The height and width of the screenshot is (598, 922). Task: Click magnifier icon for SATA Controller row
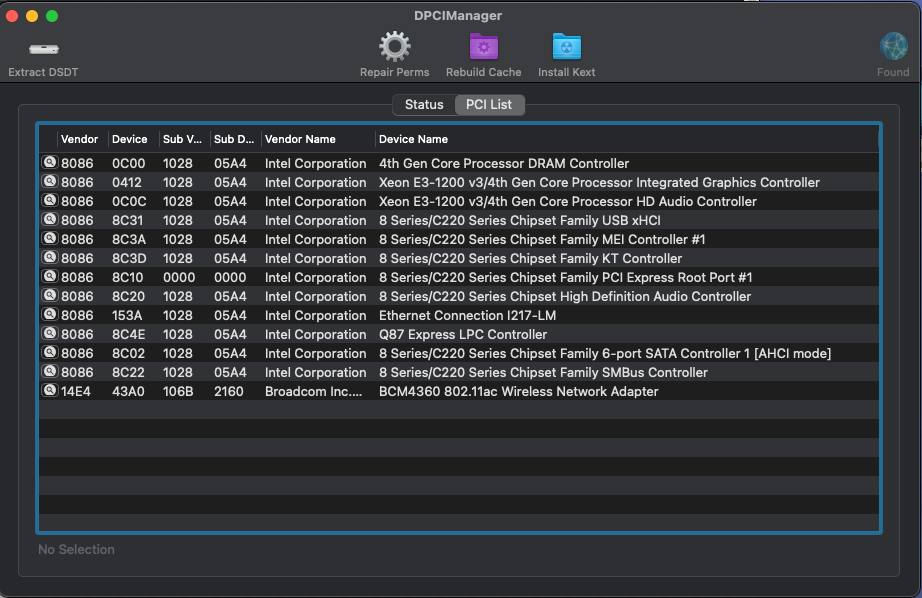coord(50,352)
